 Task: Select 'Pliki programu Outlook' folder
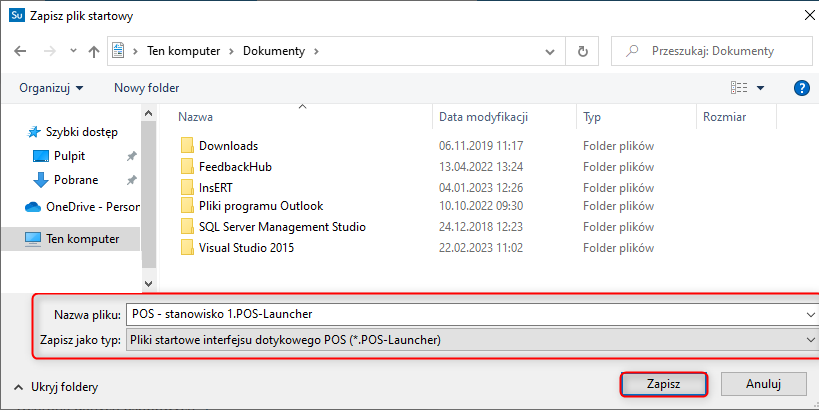pyautogui.click(x=261, y=206)
